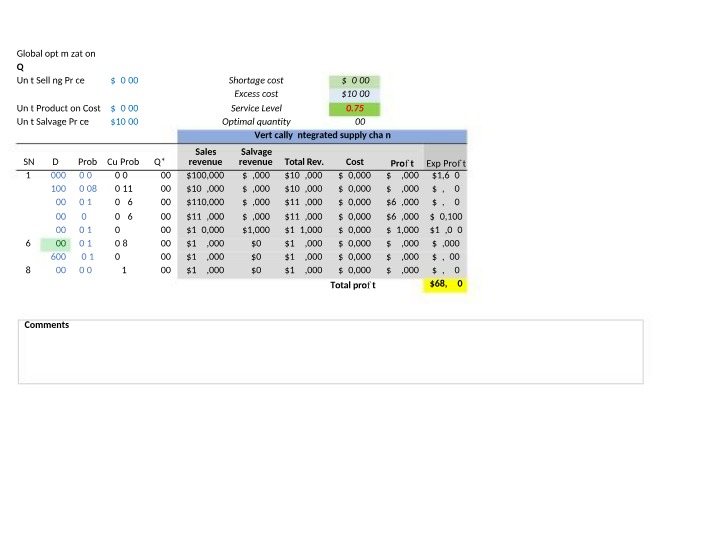Click the 'Total prof t' label
Screen dimensions: 714x552
pyautogui.click(x=353, y=285)
